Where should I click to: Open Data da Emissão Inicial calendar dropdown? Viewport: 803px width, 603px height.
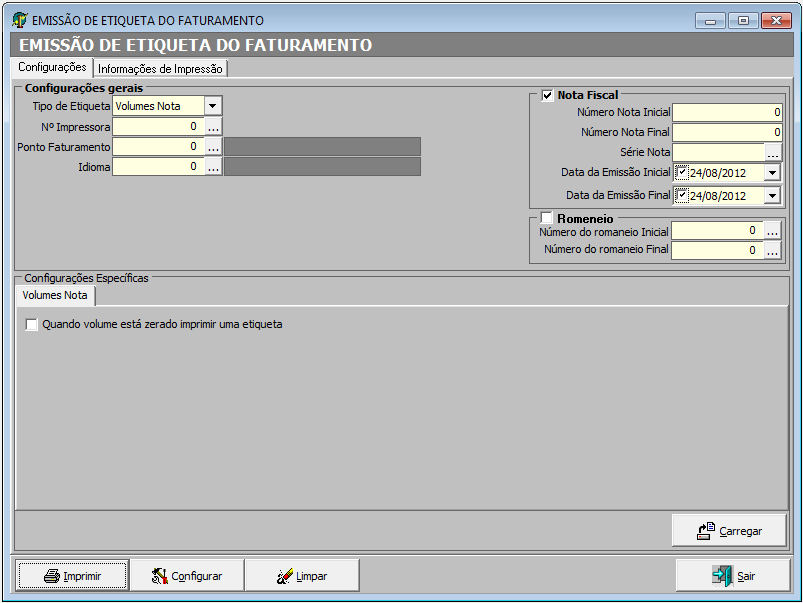click(x=771, y=172)
